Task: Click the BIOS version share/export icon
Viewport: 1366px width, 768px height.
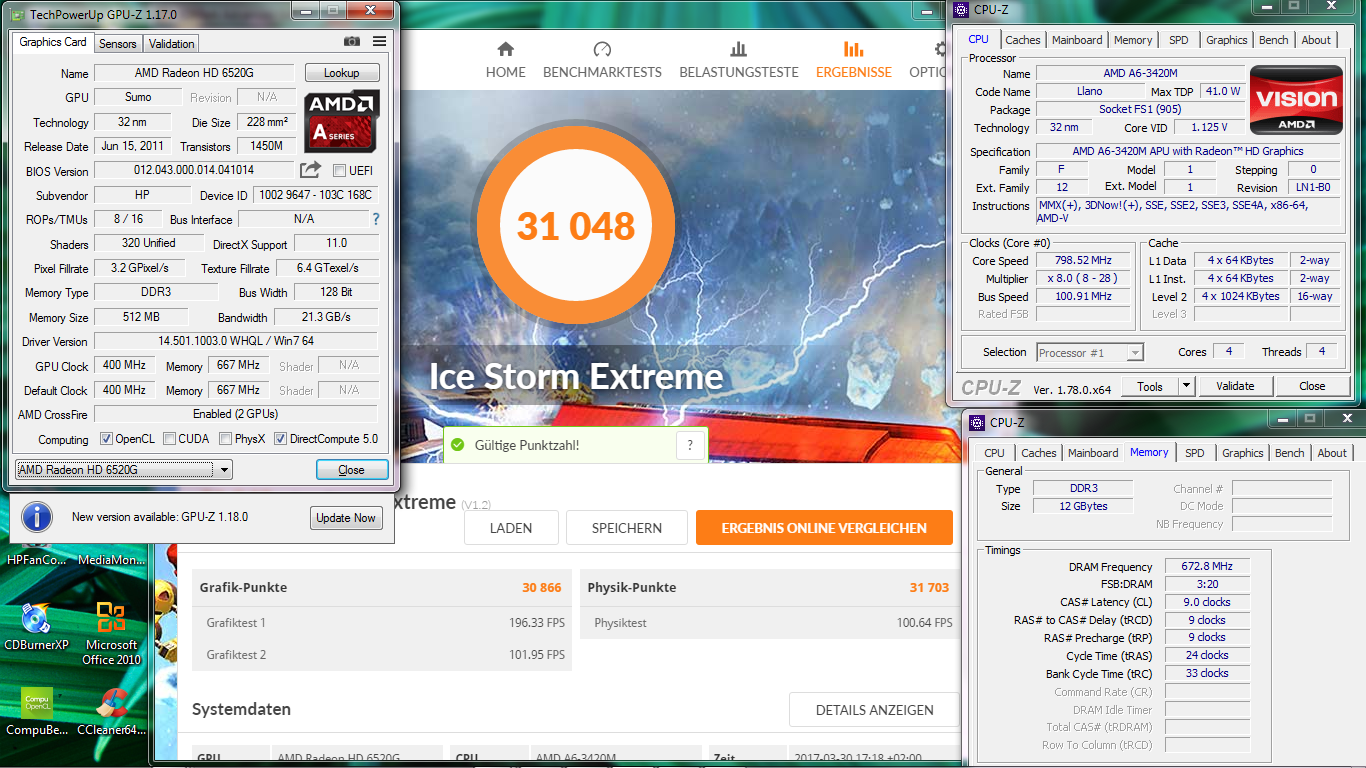Action: [x=311, y=170]
